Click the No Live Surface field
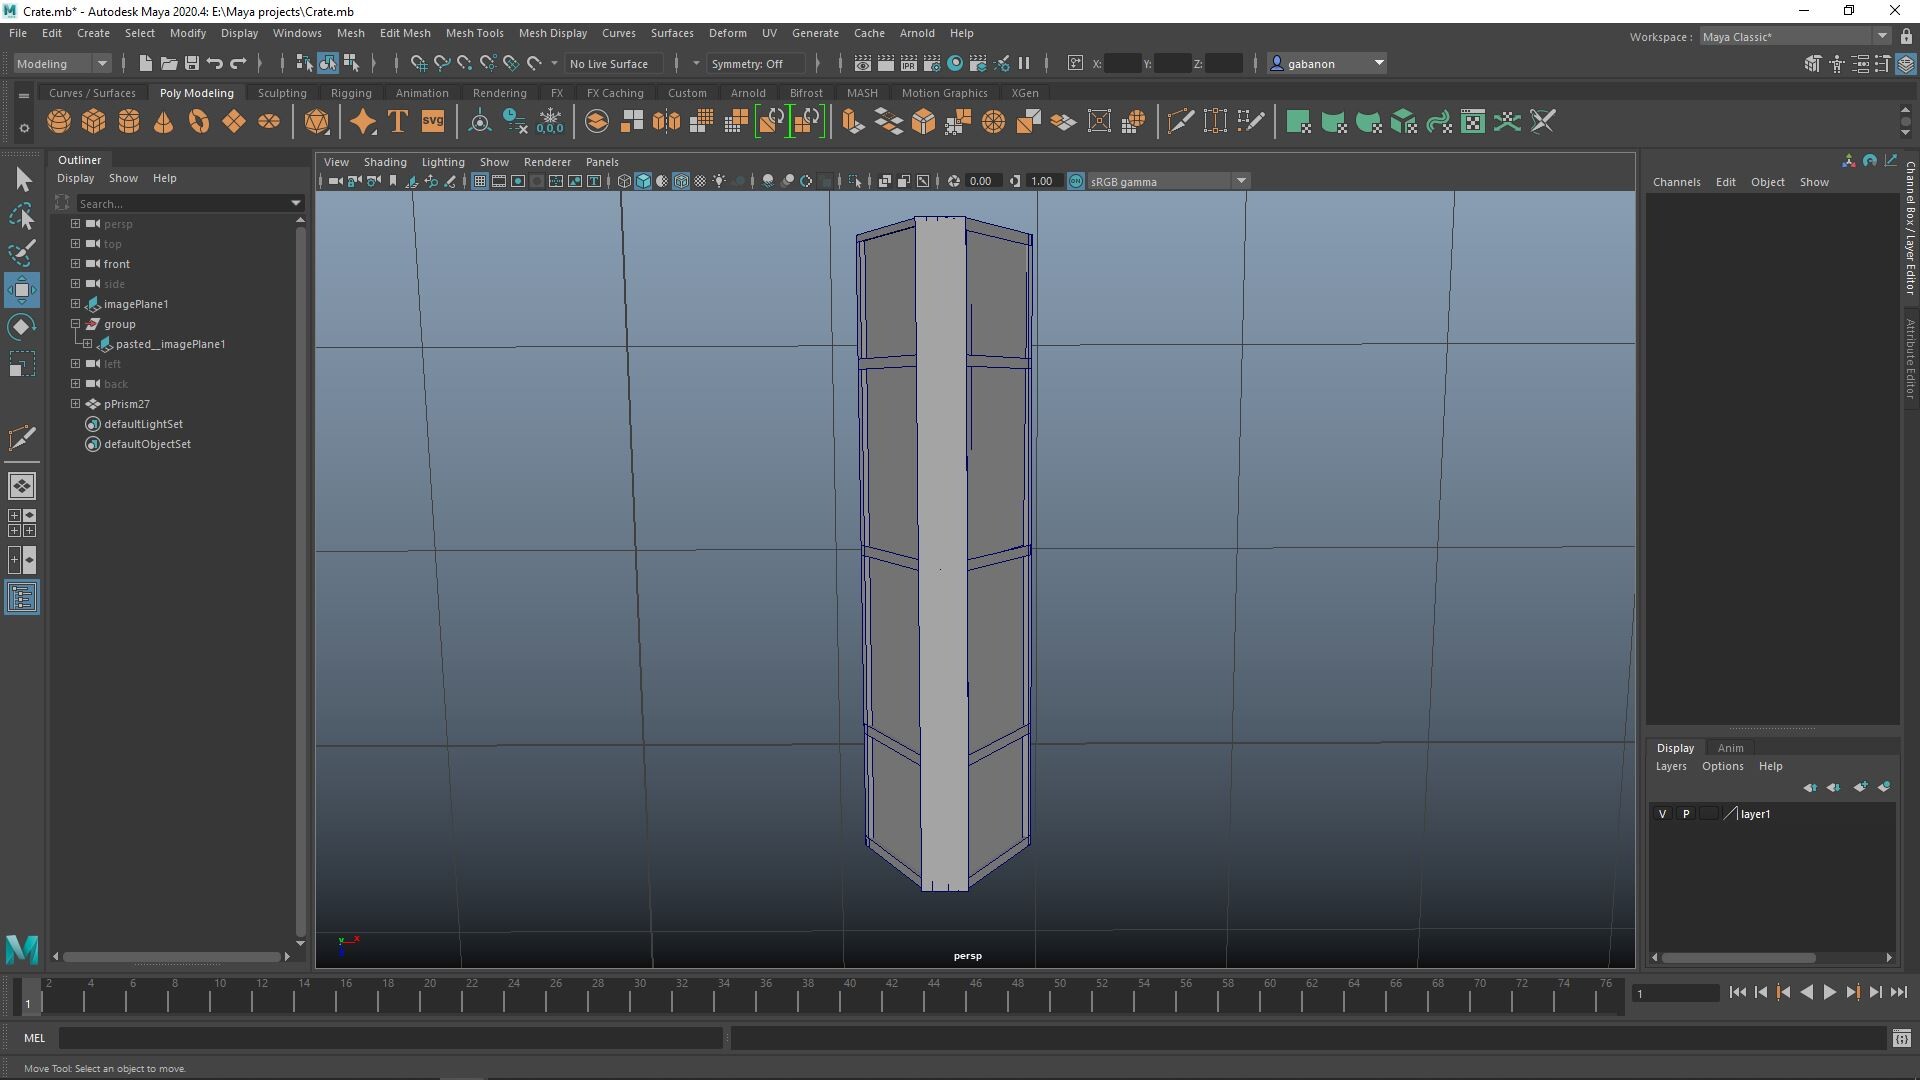Viewport: 1920px width, 1080px height. [609, 63]
